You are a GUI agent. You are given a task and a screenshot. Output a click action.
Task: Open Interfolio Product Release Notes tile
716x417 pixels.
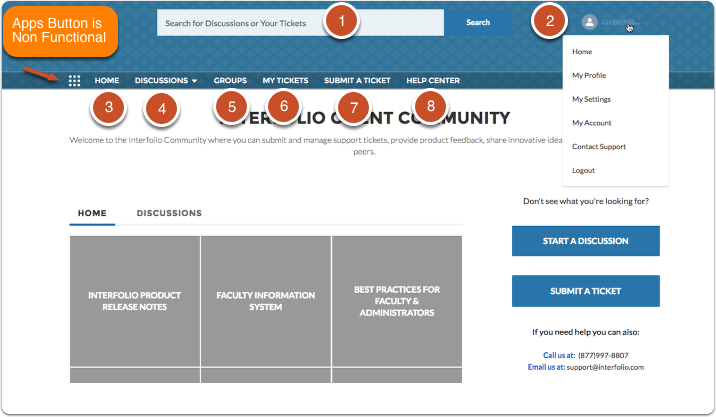point(135,301)
